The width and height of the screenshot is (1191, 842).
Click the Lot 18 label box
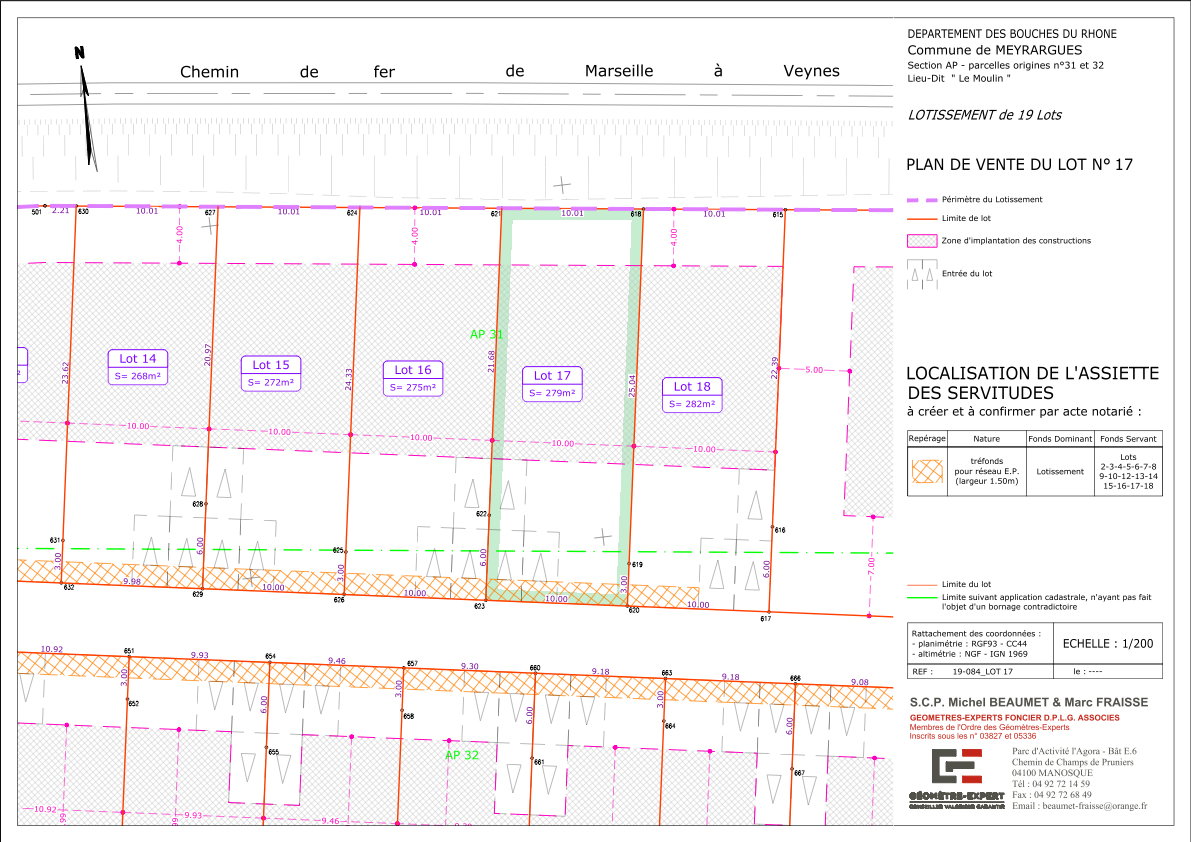click(692, 394)
